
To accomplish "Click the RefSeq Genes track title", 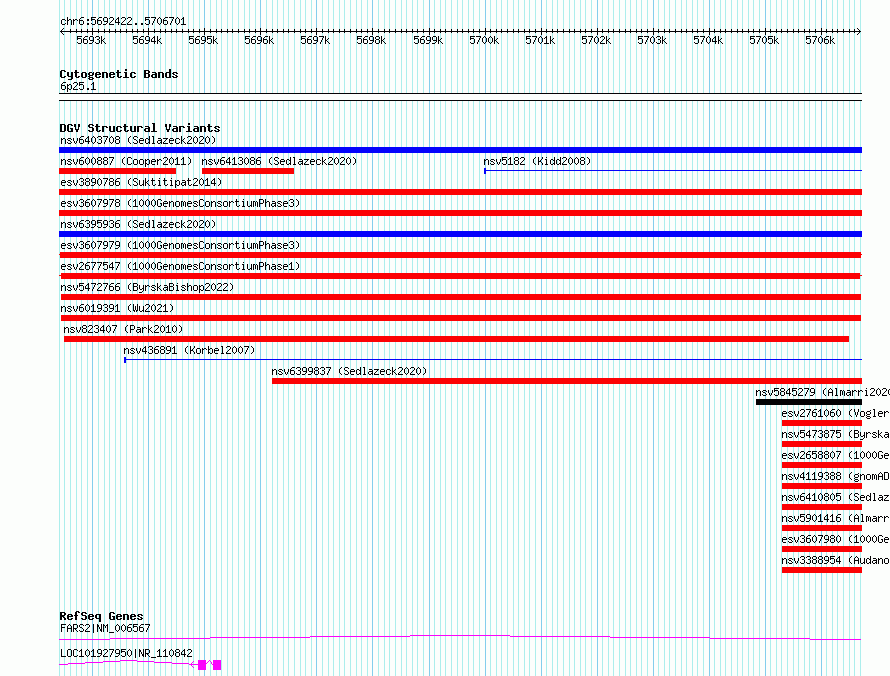I will click(x=101, y=616).
